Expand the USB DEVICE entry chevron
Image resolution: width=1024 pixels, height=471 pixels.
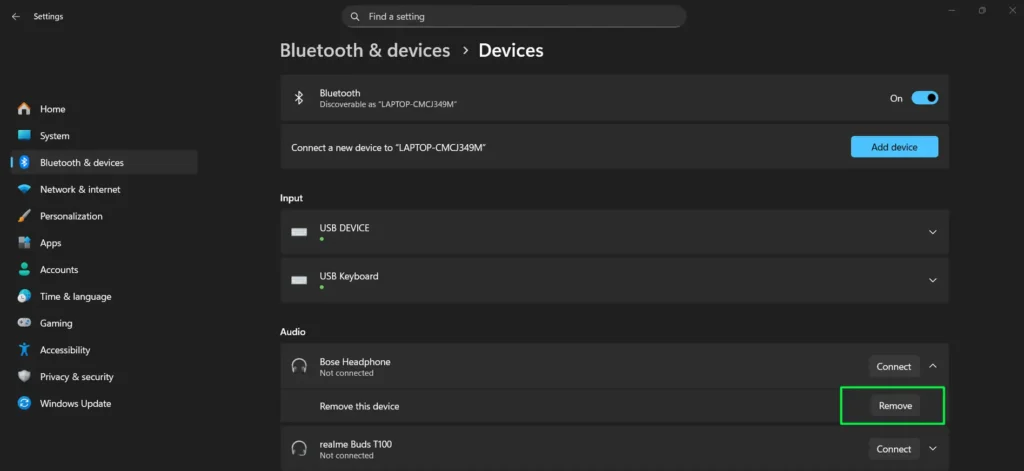click(932, 232)
